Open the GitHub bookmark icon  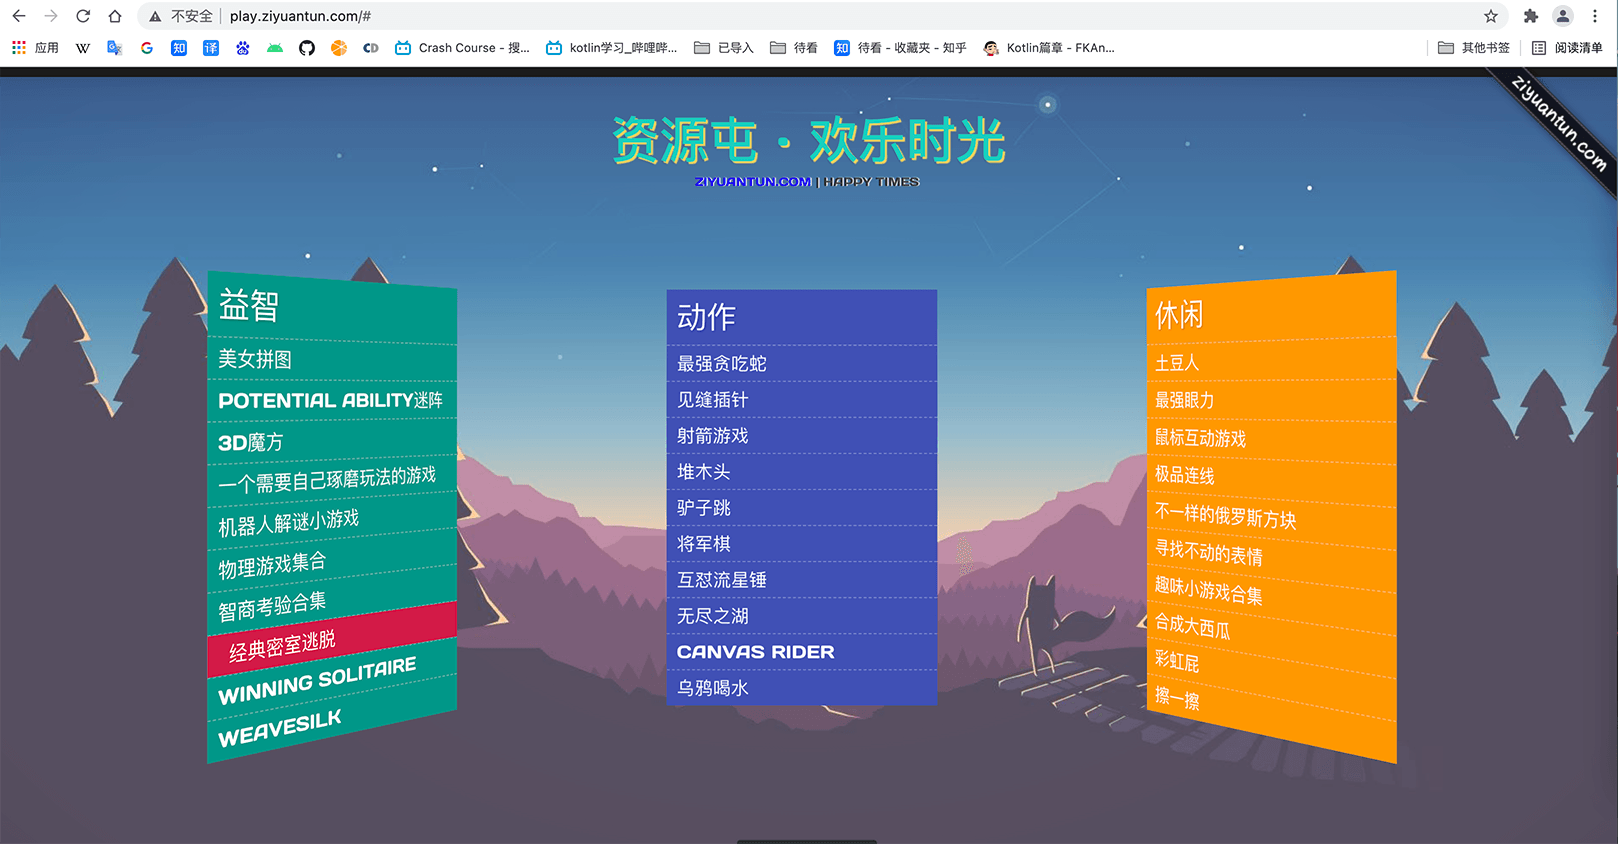pos(307,48)
